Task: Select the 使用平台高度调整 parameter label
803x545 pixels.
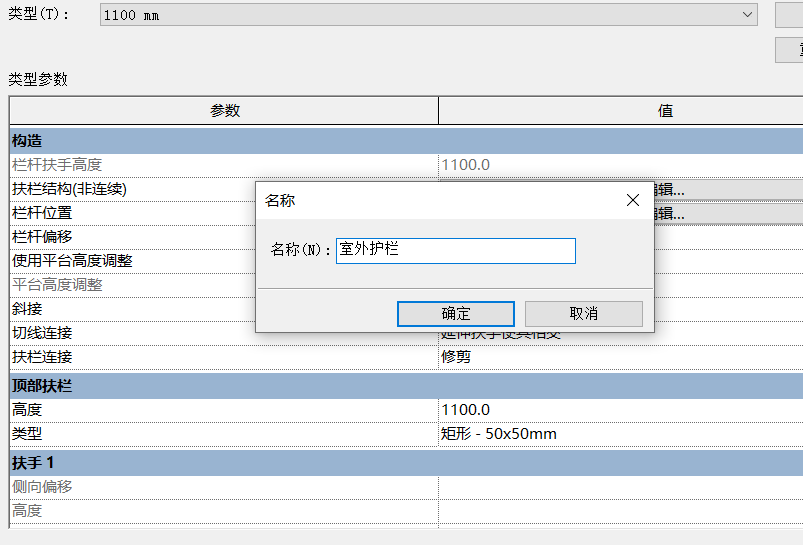Action: coord(72,261)
